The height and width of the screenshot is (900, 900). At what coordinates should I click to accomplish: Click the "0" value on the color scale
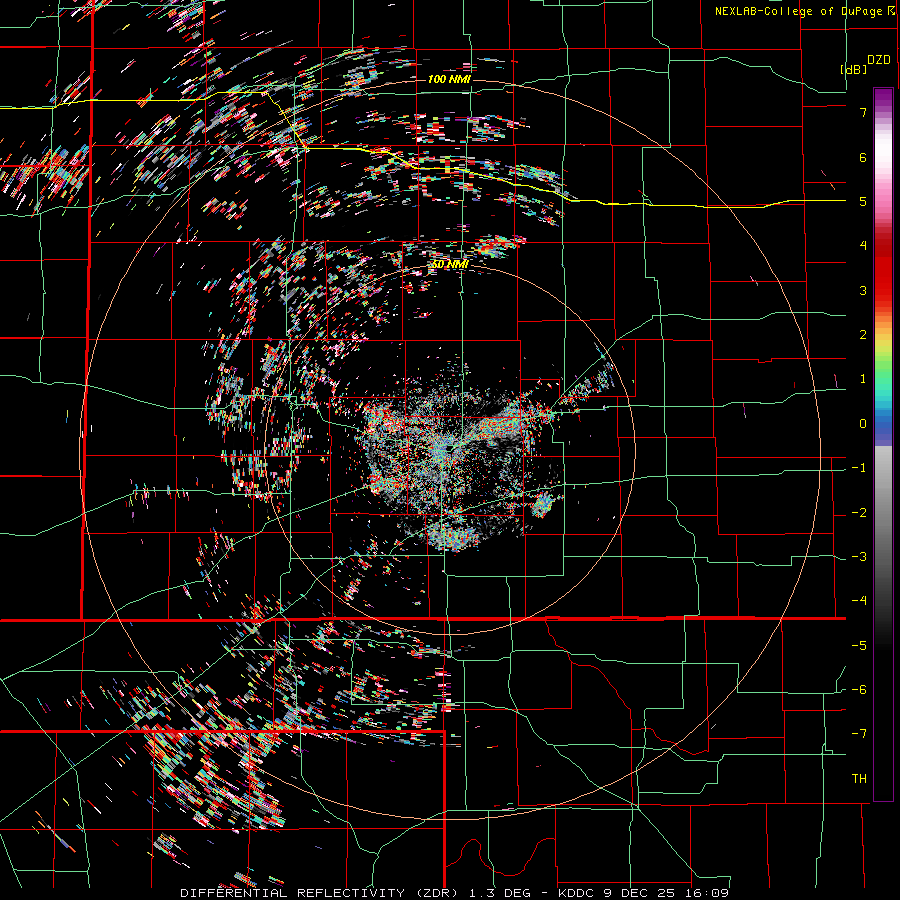click(863, 424)
